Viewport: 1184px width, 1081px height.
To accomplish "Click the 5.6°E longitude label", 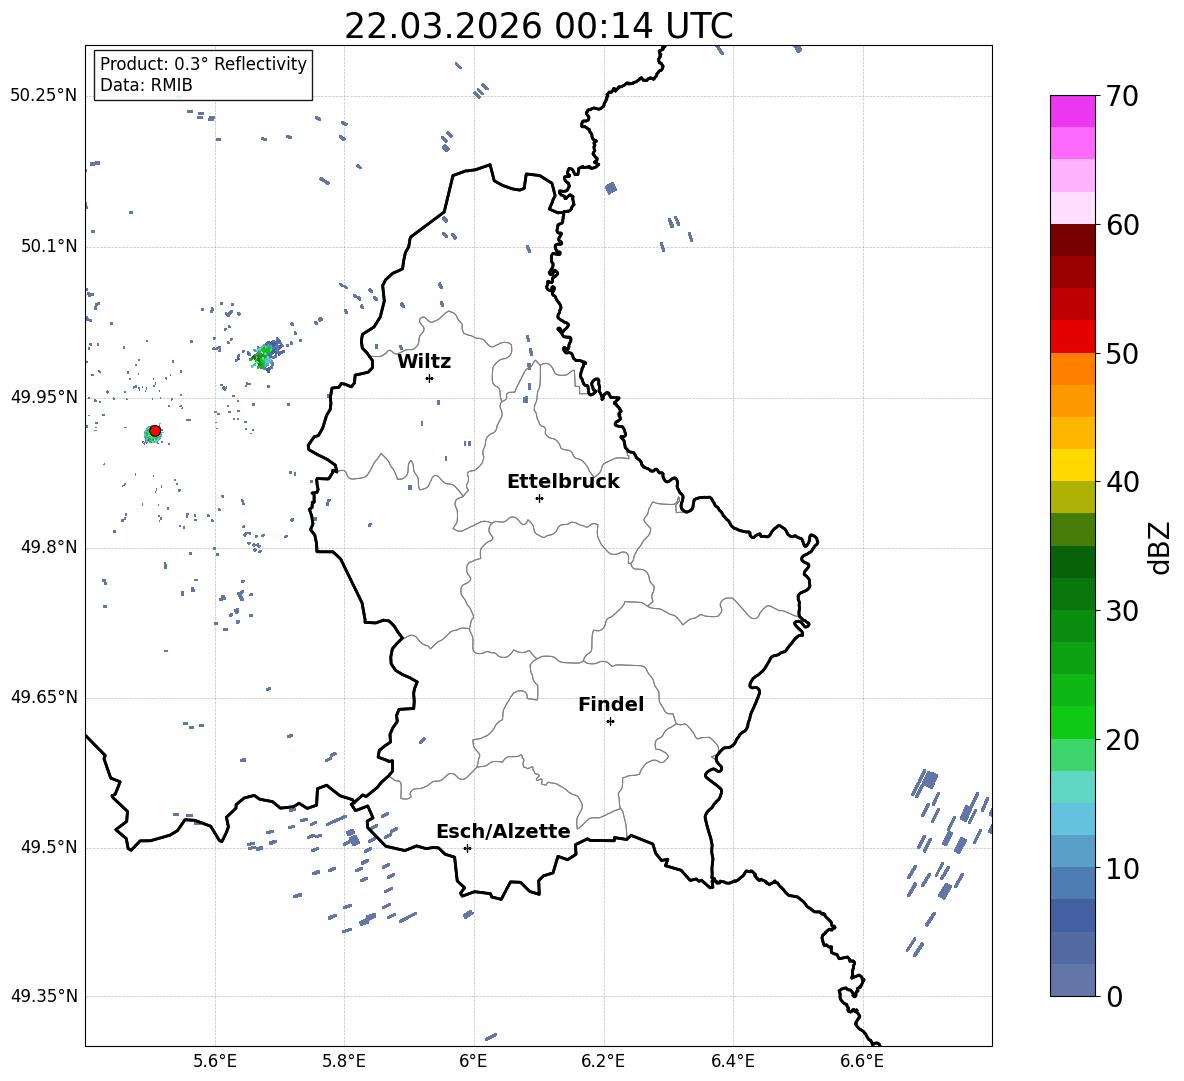I will (x=215, y=1061).
